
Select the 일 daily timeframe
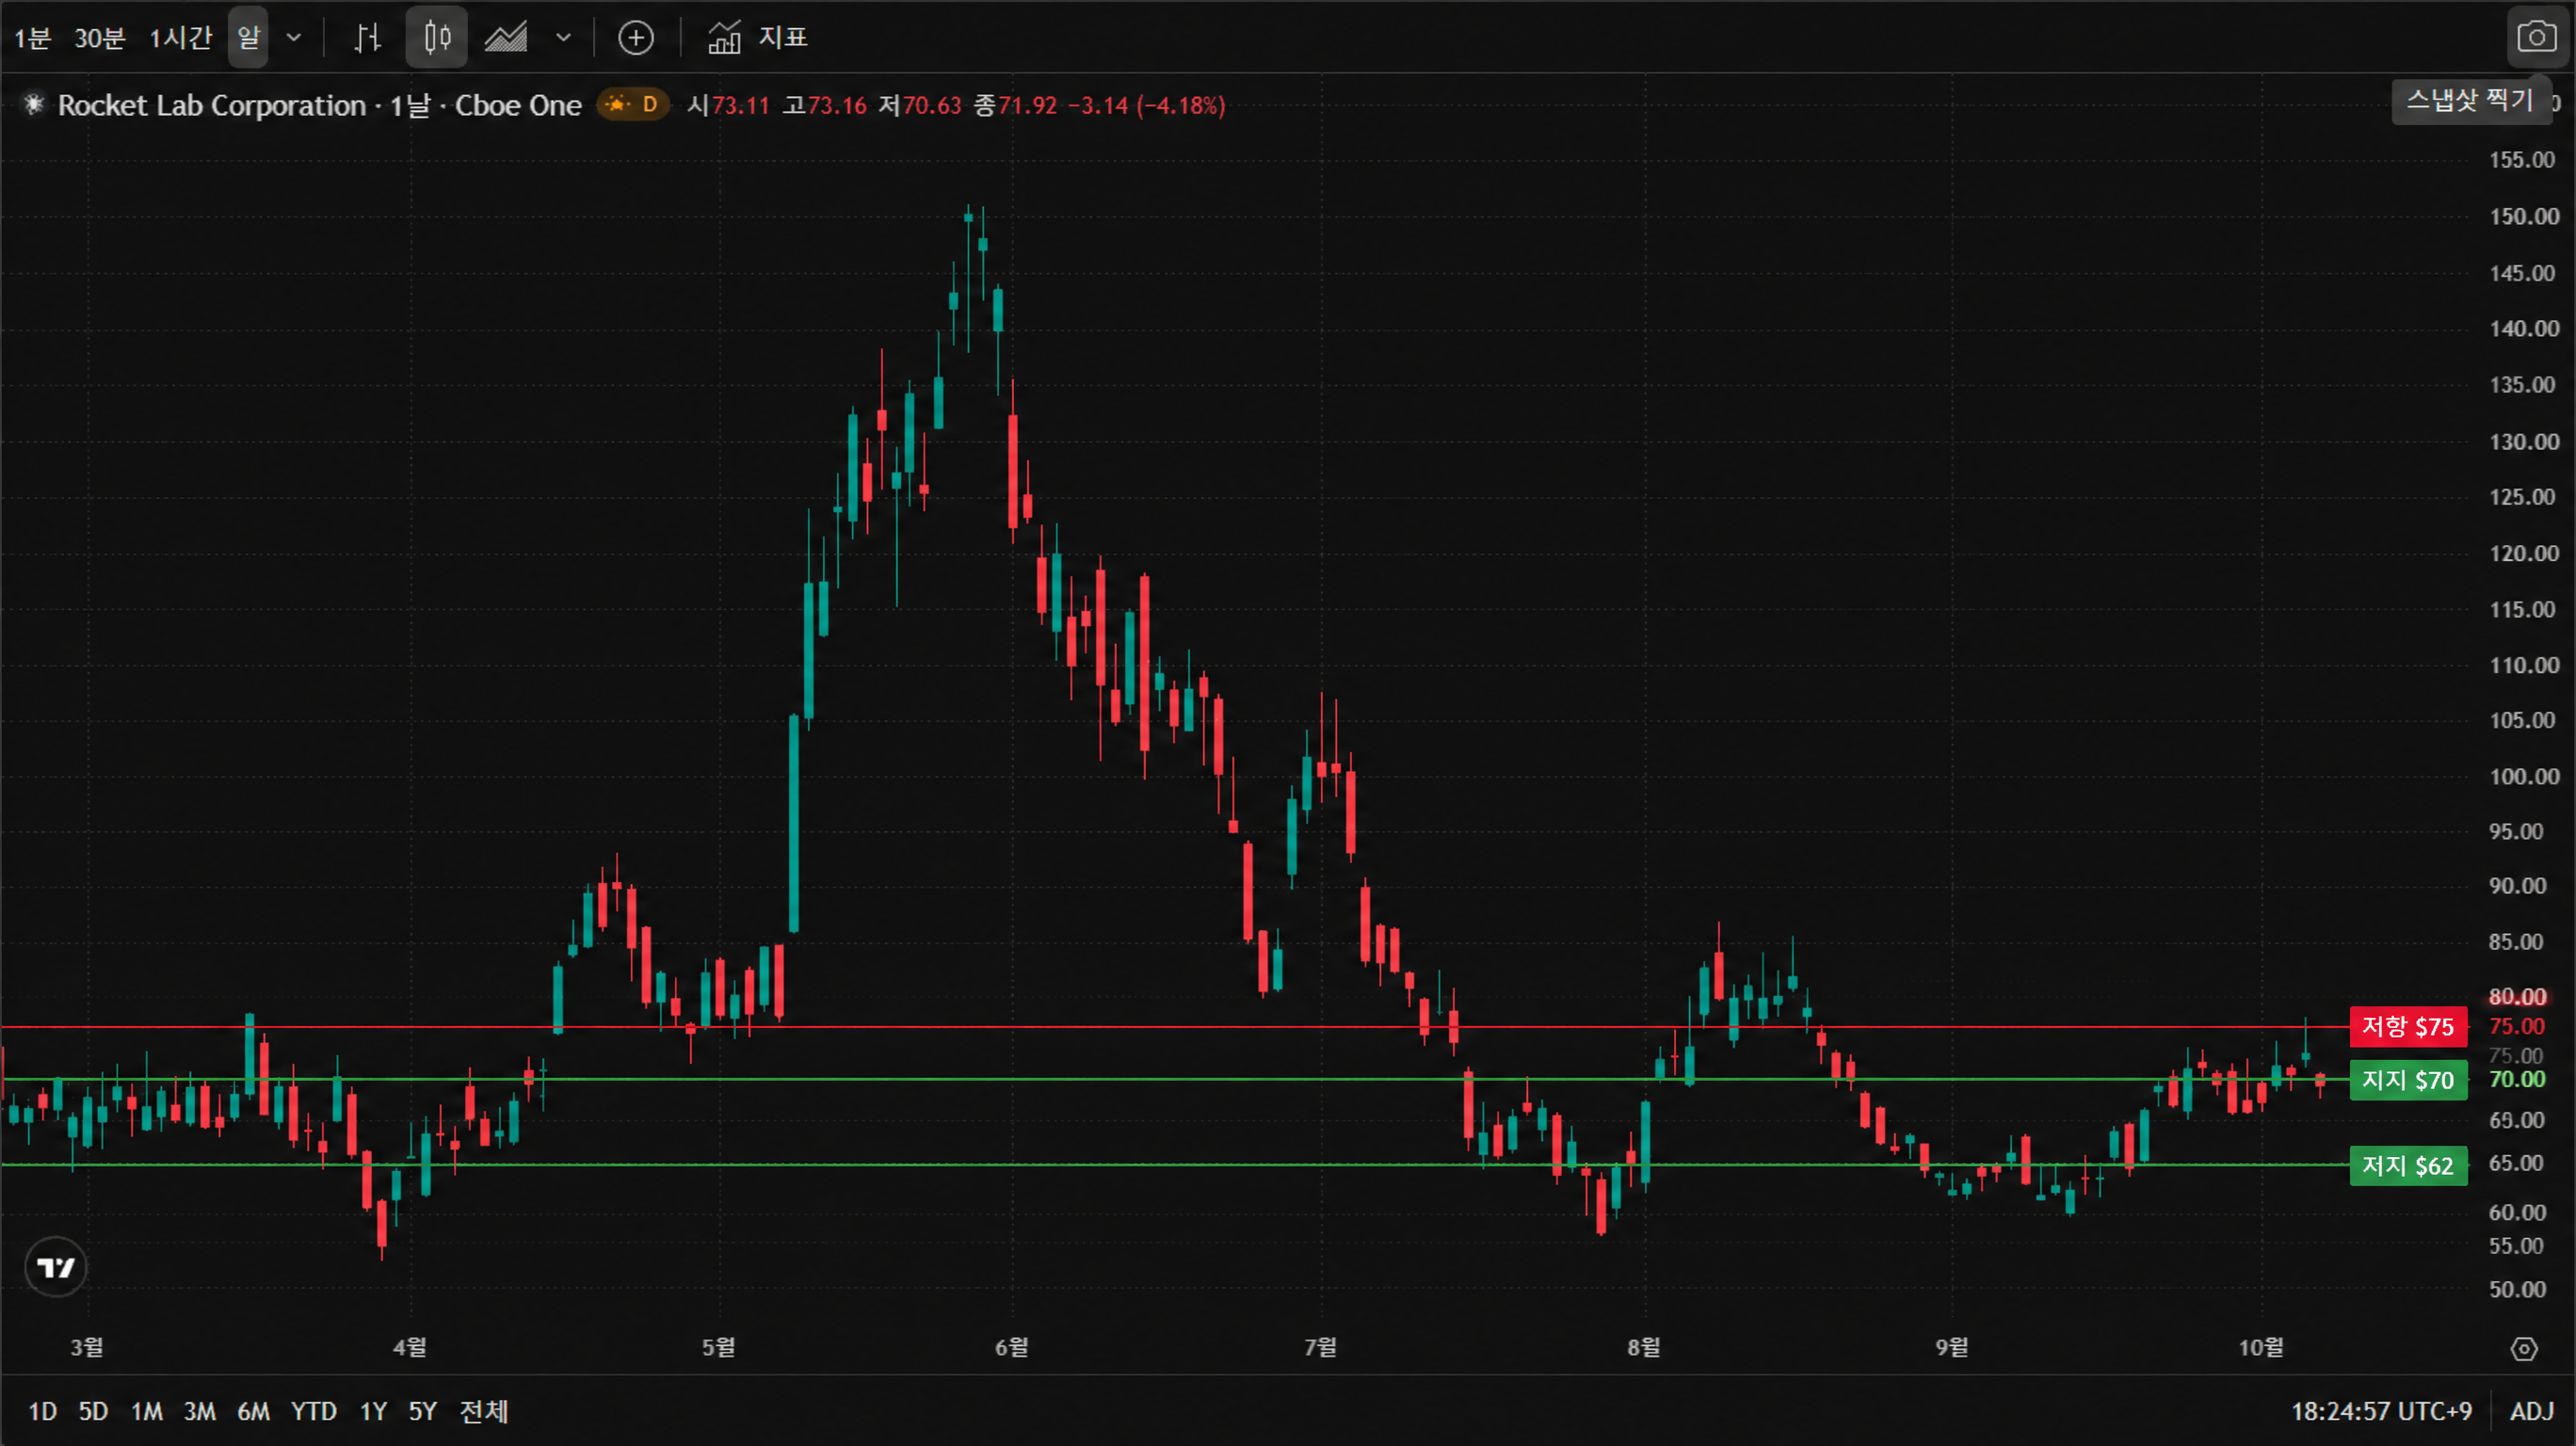[248, 38]
